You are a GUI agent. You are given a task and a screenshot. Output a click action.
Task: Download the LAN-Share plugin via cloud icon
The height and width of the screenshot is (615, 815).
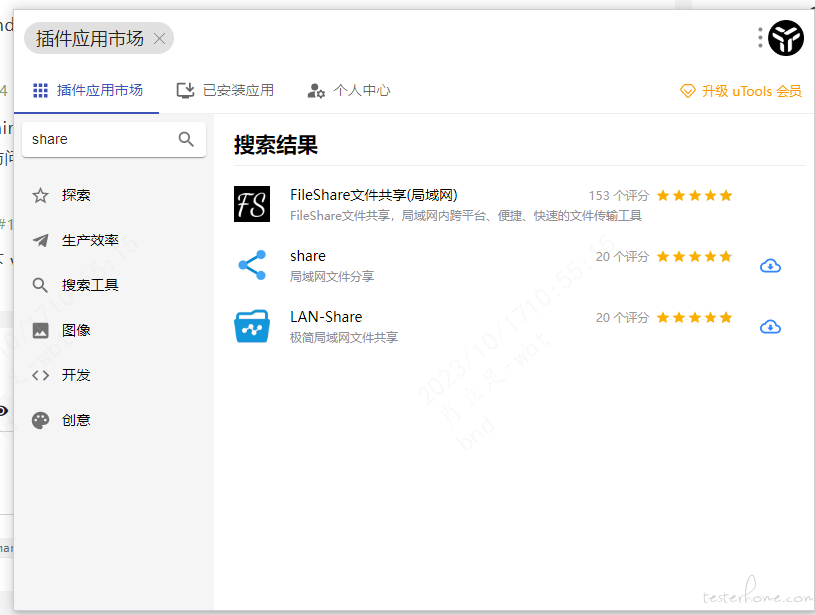pyautogui.click(x=770, y=326)
